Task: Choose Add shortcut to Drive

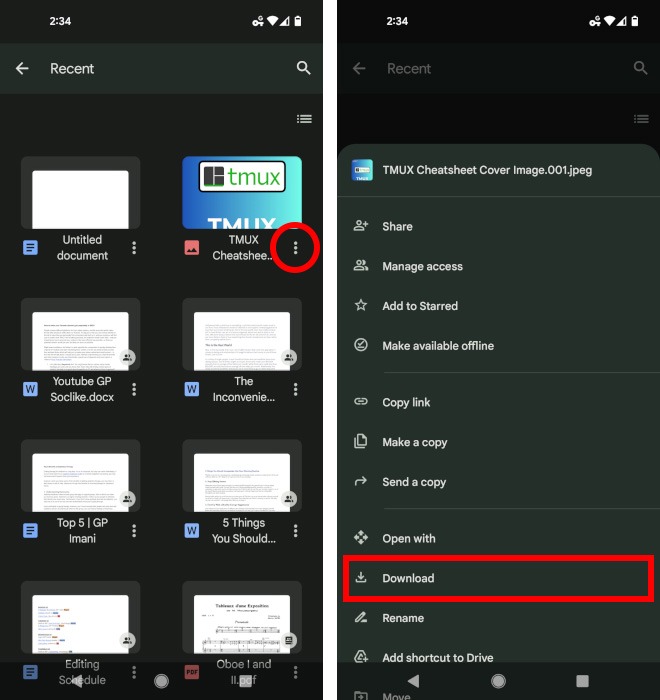Action: point(499,658)
